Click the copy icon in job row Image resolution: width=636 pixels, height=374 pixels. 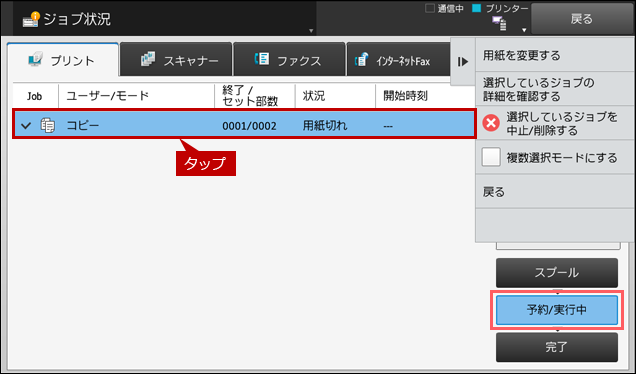(x=47, y=125)
